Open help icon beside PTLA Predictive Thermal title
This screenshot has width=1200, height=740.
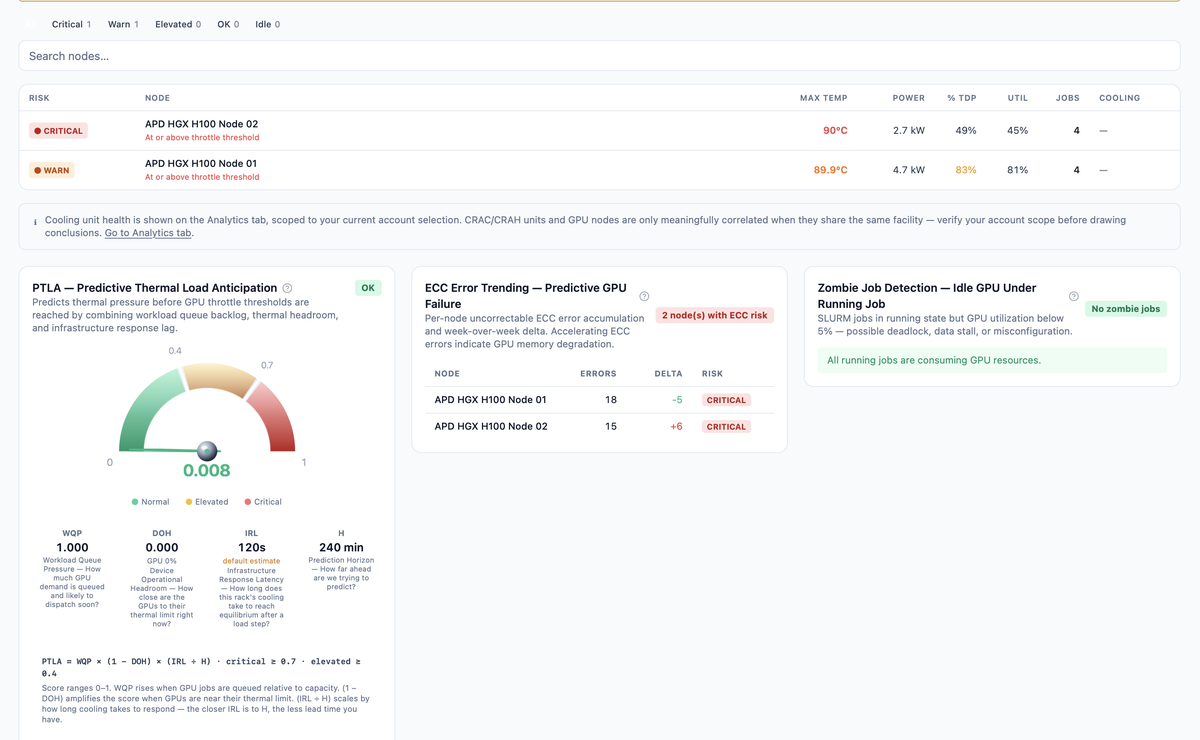287,288
